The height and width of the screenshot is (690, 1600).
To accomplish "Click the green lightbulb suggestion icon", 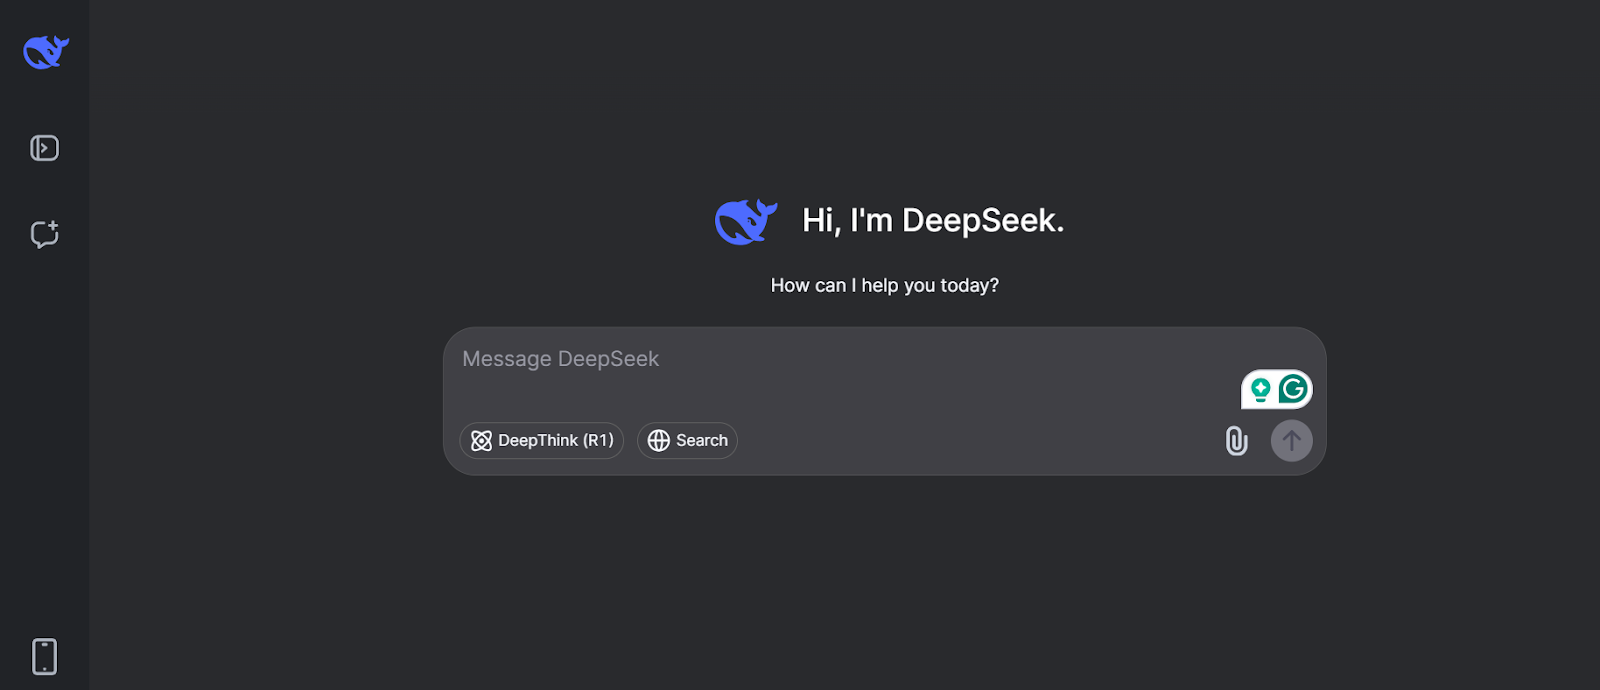I will [1260, 389].
